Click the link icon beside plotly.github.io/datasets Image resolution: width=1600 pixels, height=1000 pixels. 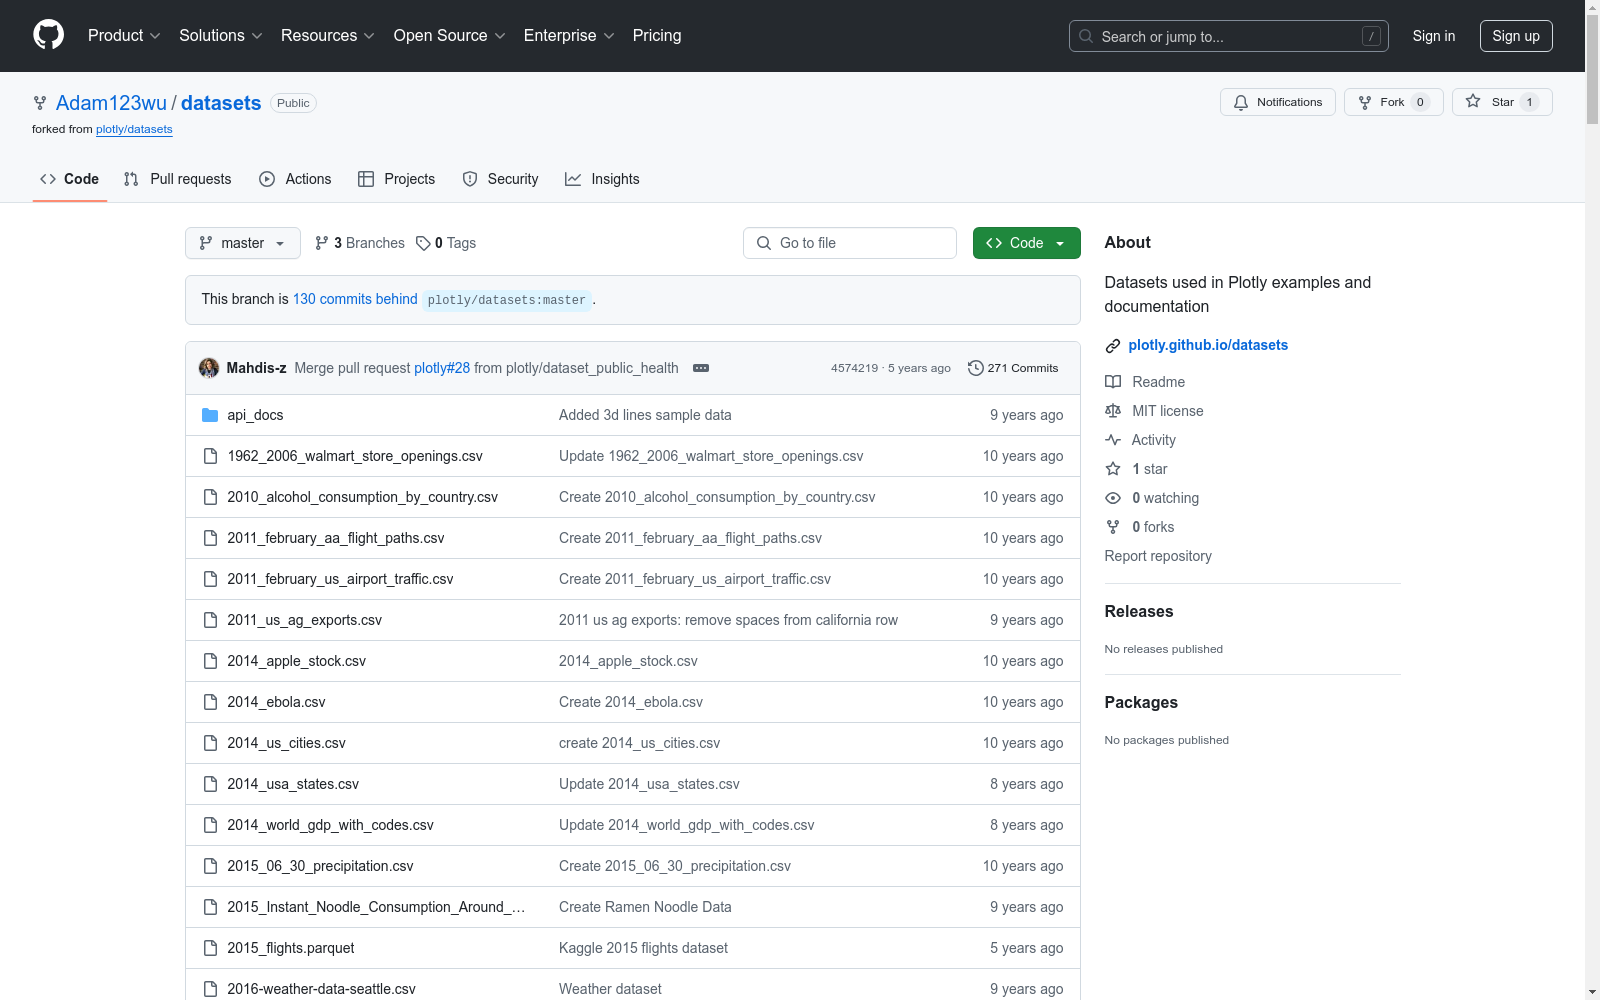pos(1113,346)
